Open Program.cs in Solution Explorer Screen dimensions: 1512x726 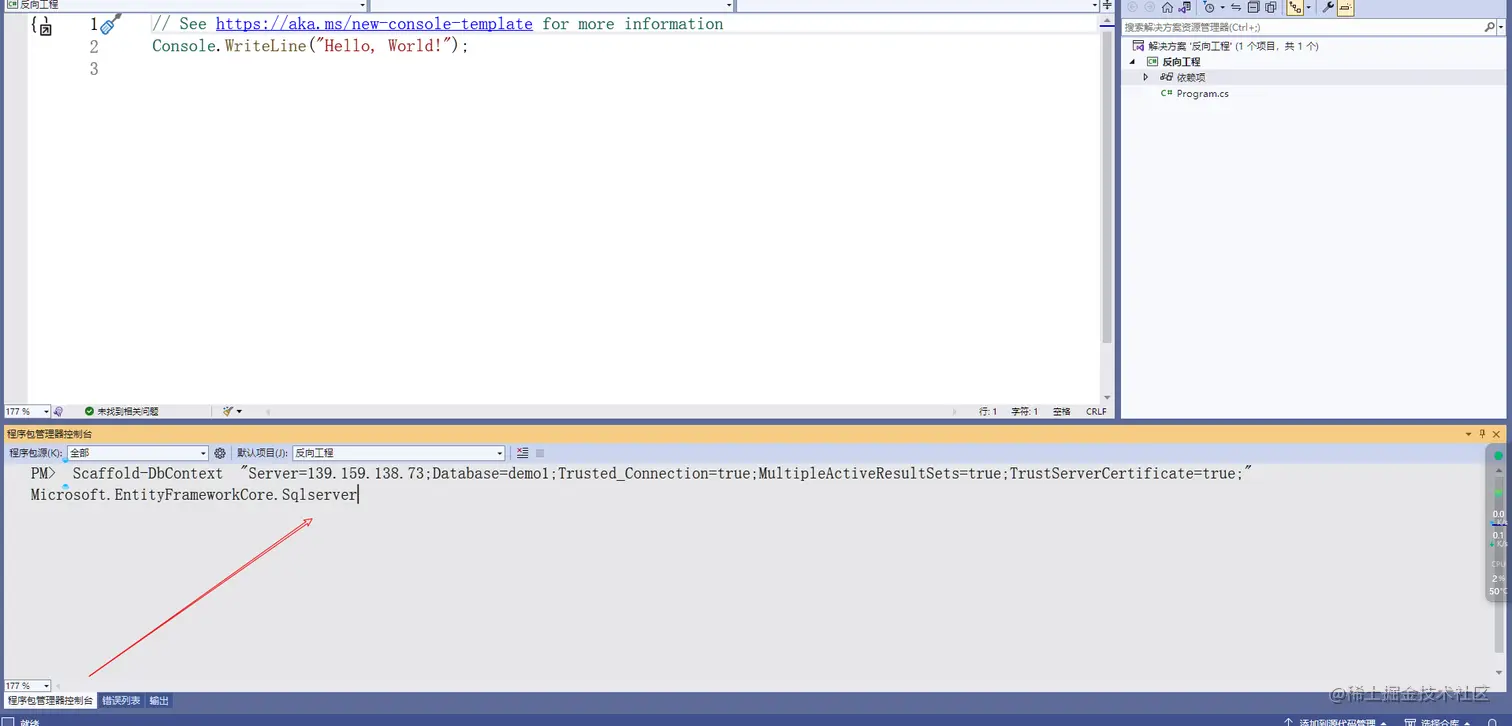point(1195,94)
